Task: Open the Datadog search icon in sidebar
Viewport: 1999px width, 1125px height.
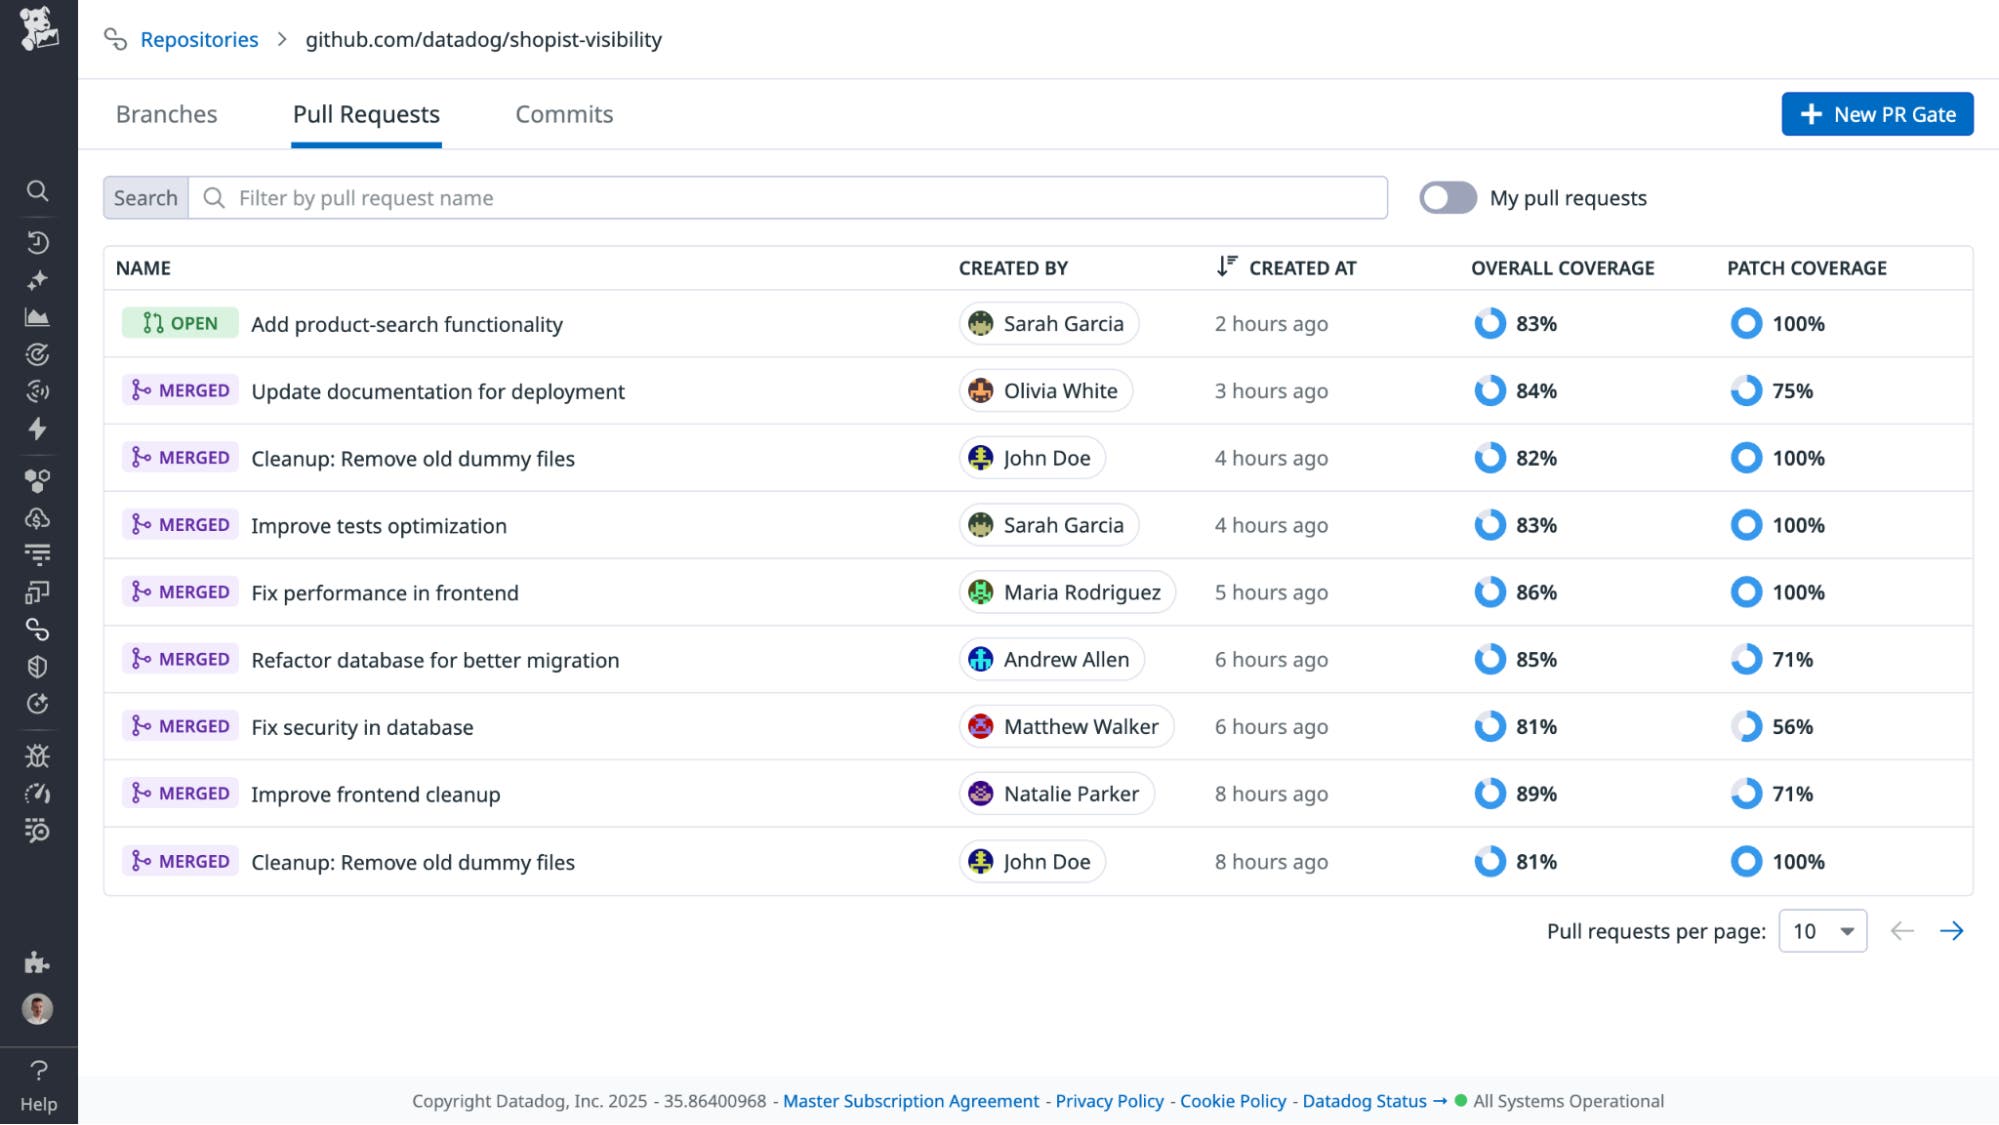Action: point(39,190)
